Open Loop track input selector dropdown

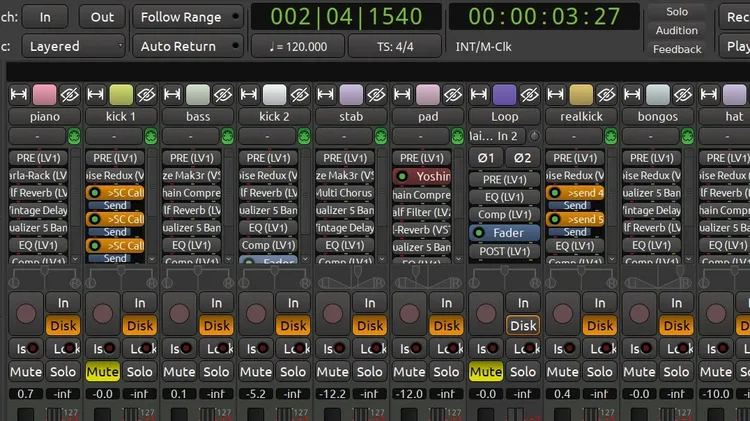coord(496,136)
